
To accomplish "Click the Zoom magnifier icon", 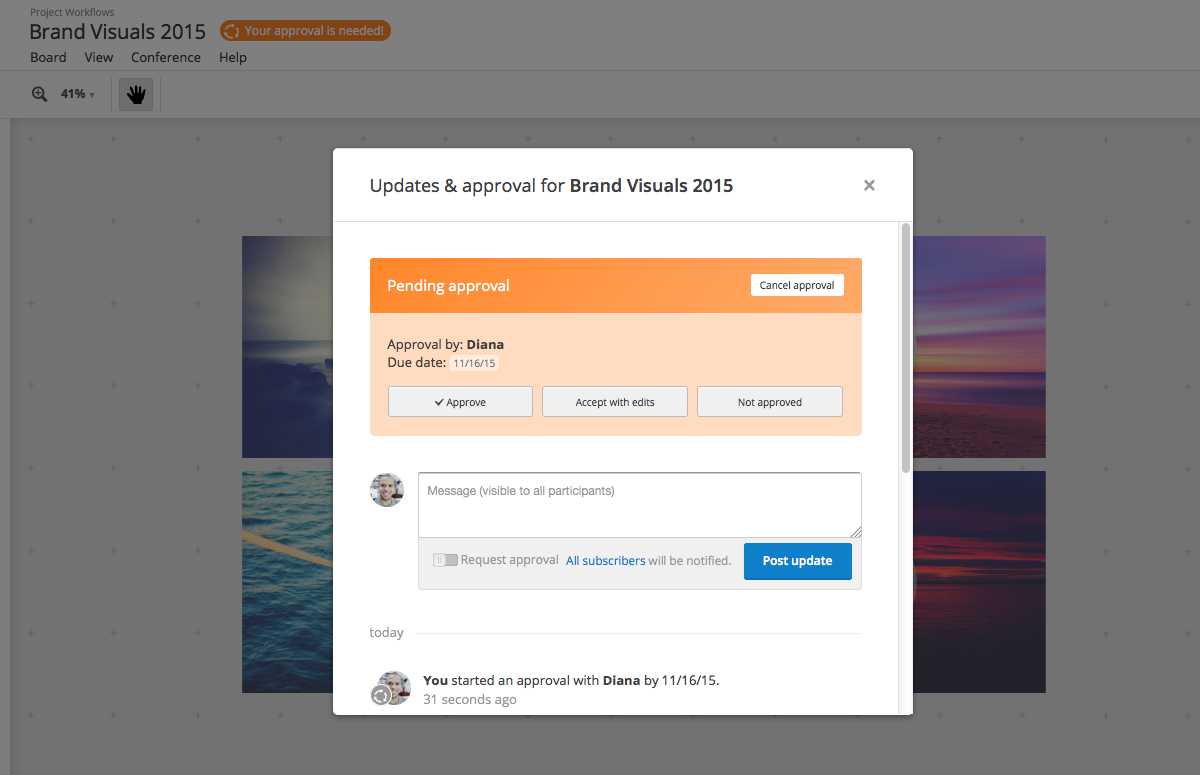I will [39, 93].
